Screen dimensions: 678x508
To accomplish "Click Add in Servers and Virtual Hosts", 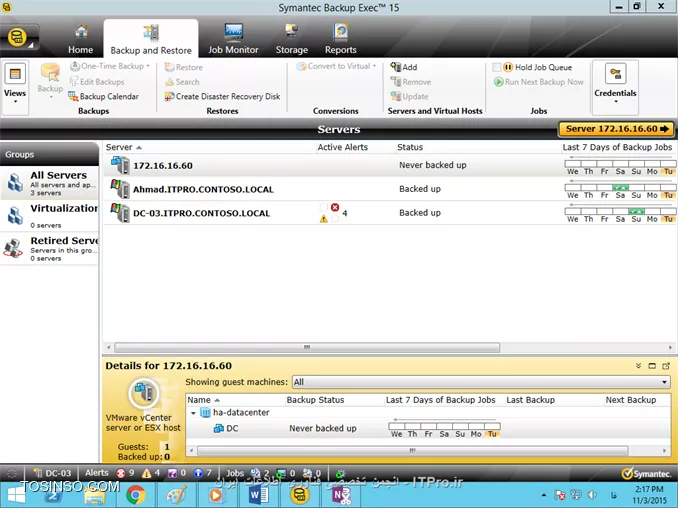I will pos(404,67).
